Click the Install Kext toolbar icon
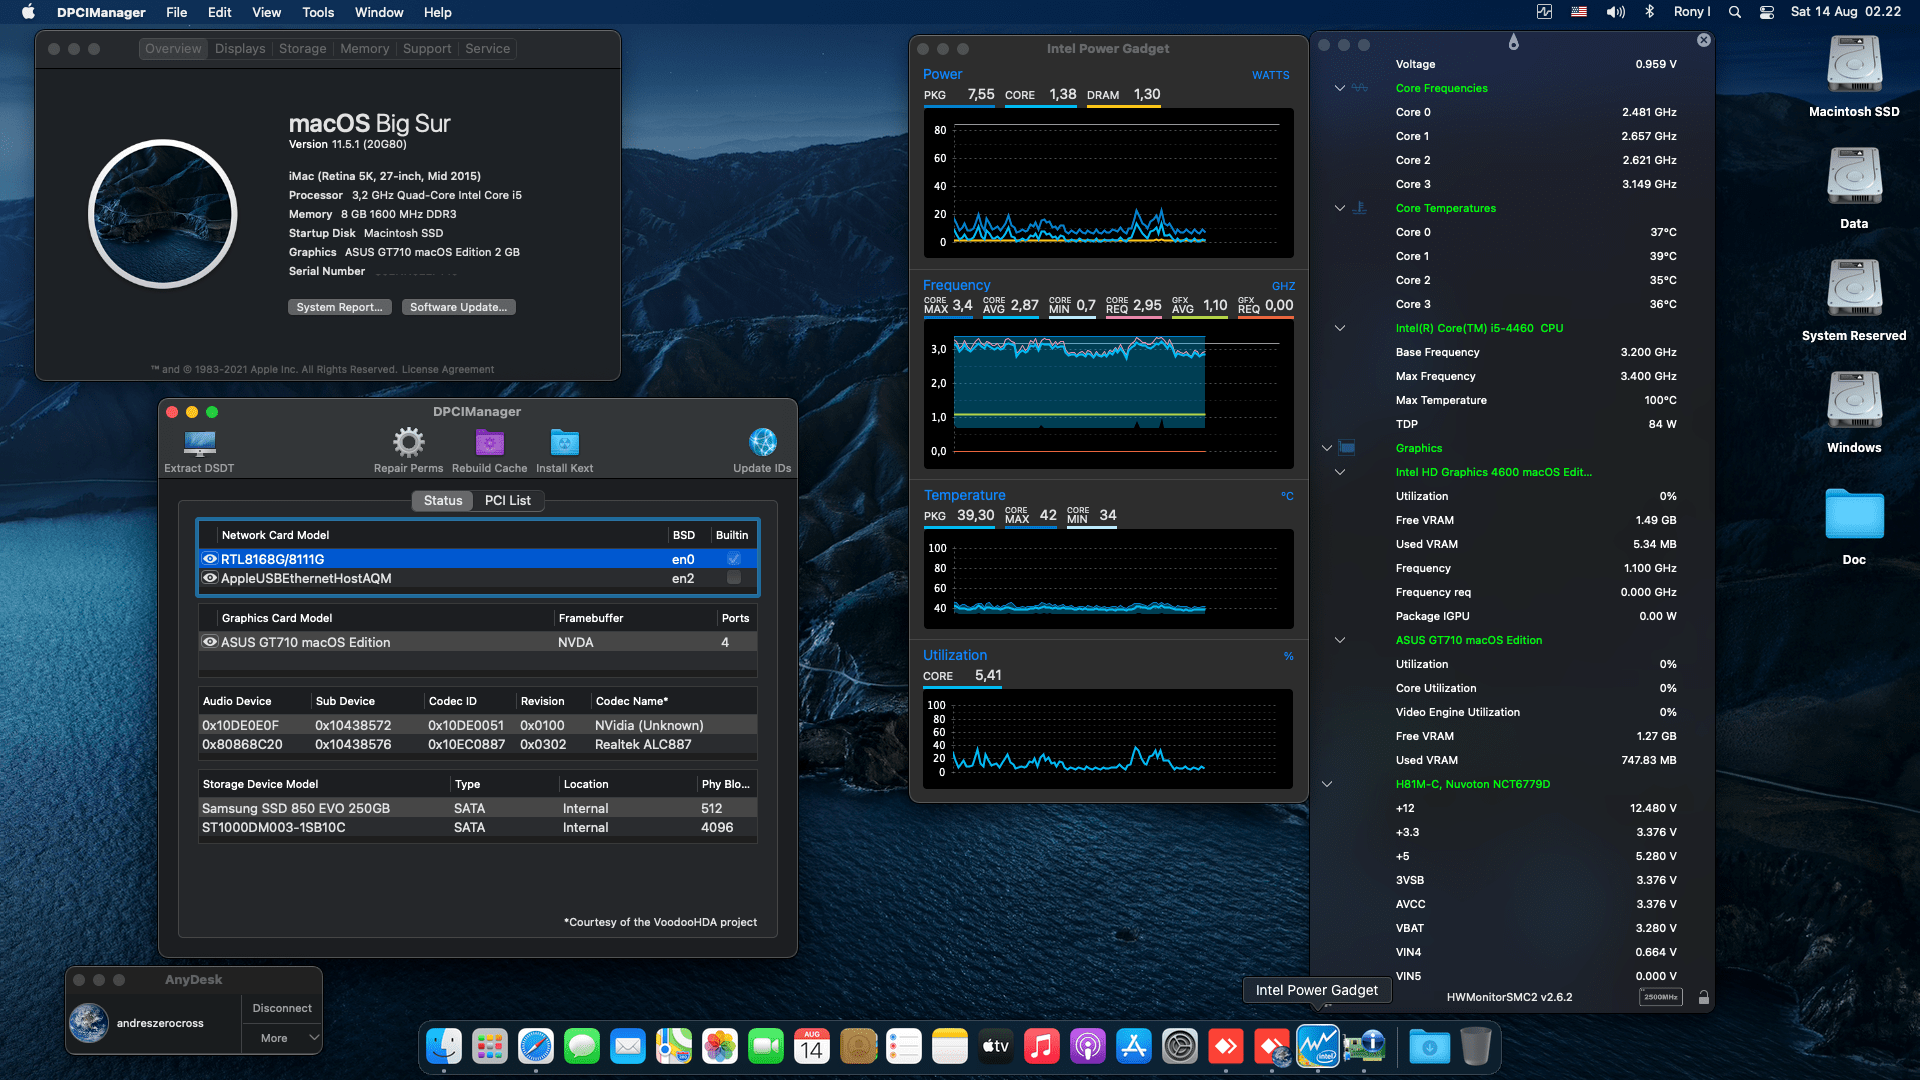The width and height of the screenshot is (1920, 1080). pyautogui.click(x=564, y=442)
